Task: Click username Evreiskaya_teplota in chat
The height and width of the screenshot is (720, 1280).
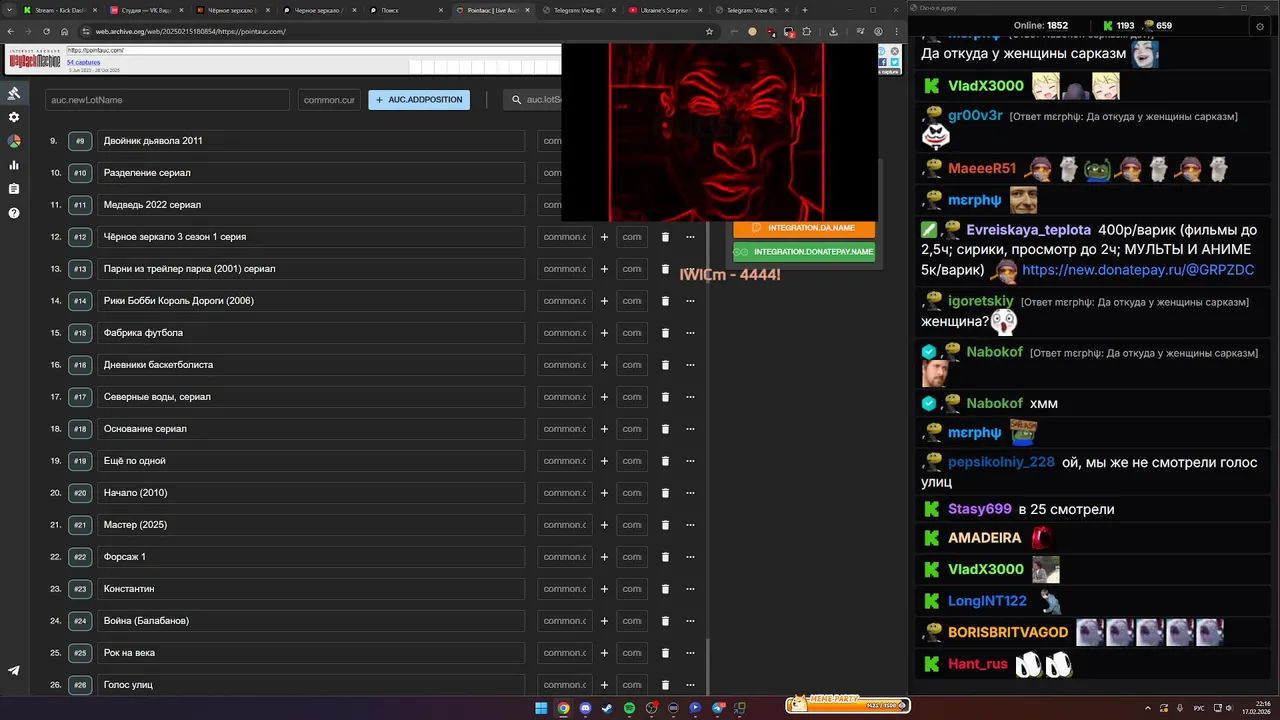Action: click(x=1028, y=230)
